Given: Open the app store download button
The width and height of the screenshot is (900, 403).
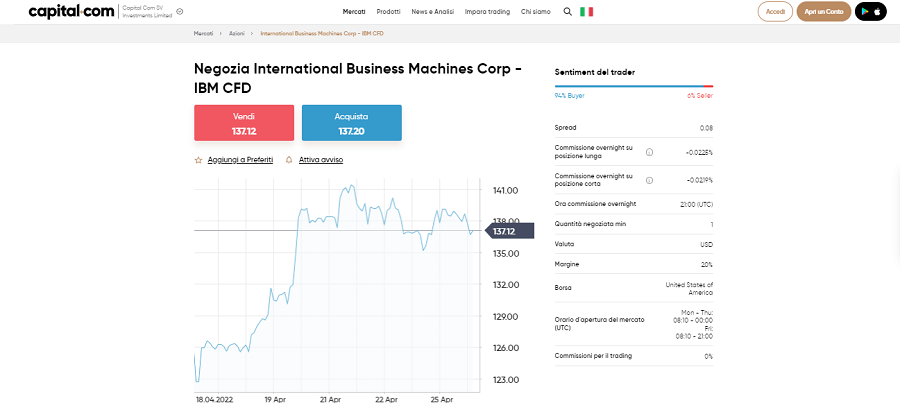Looking at the screenshot, I should click(x=871, y=11).
